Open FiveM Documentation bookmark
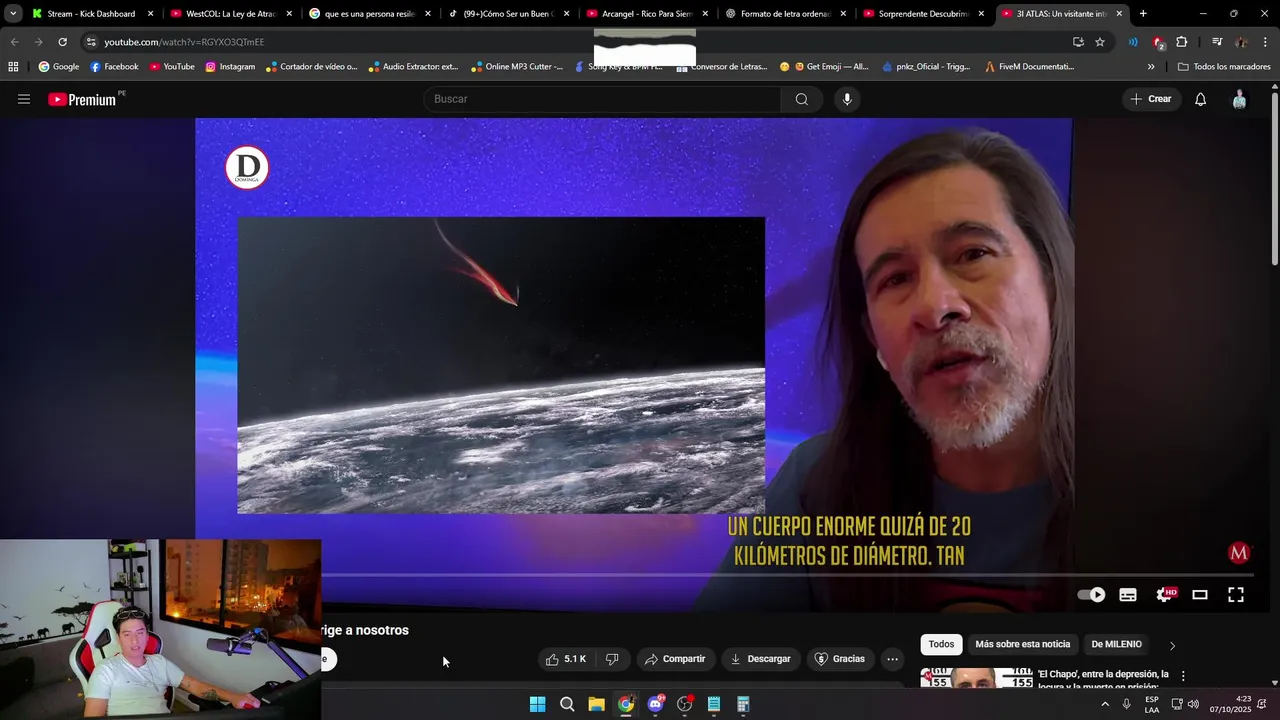Image resolution: width=1280 pixels, height=720 pixels. click(x=1029, y=67)
